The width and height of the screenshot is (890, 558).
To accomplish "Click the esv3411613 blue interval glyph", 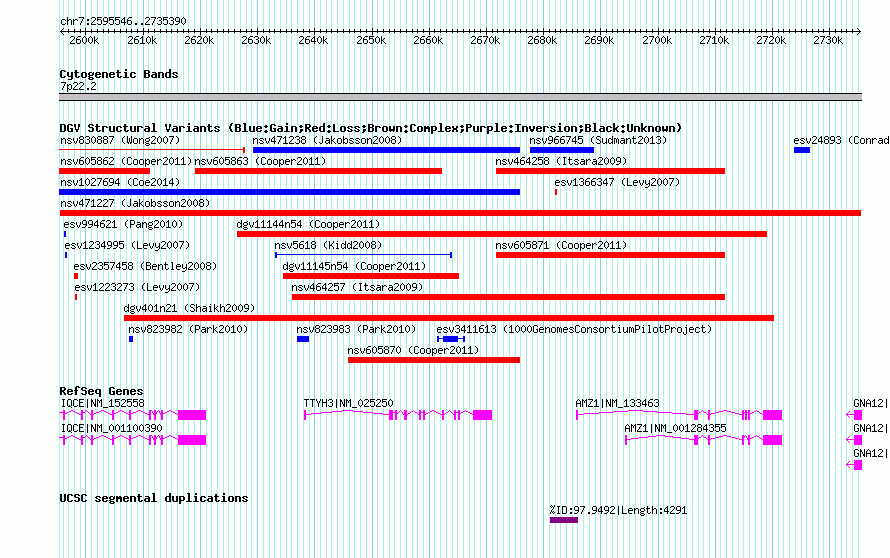I will coord(451,339).
